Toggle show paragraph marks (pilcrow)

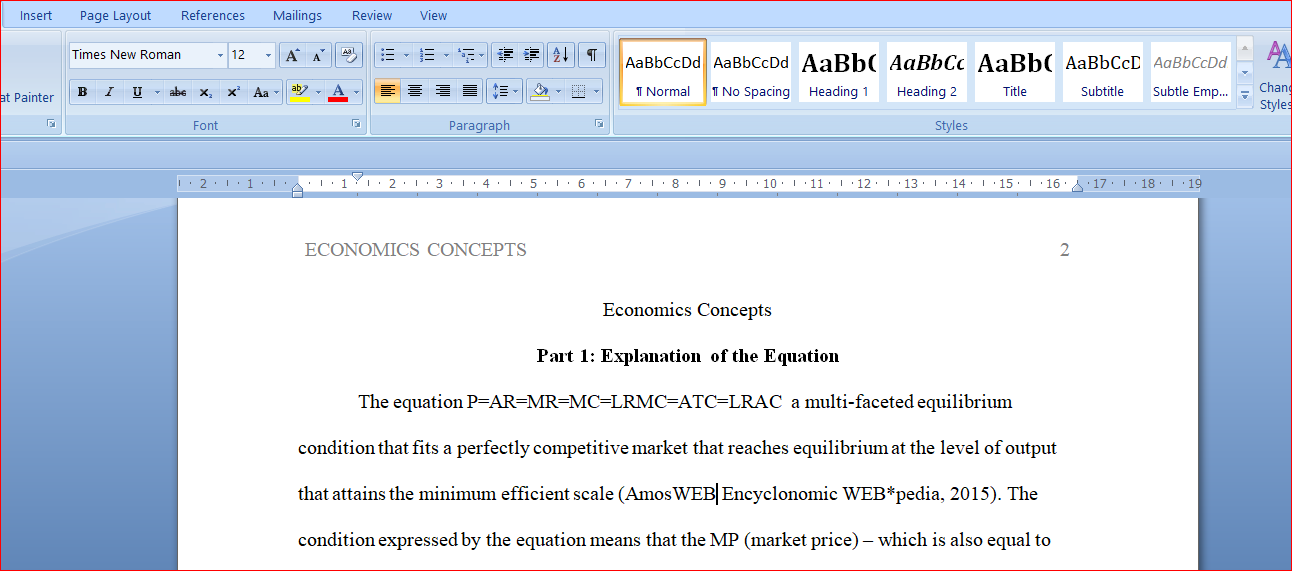click(592, 55)
